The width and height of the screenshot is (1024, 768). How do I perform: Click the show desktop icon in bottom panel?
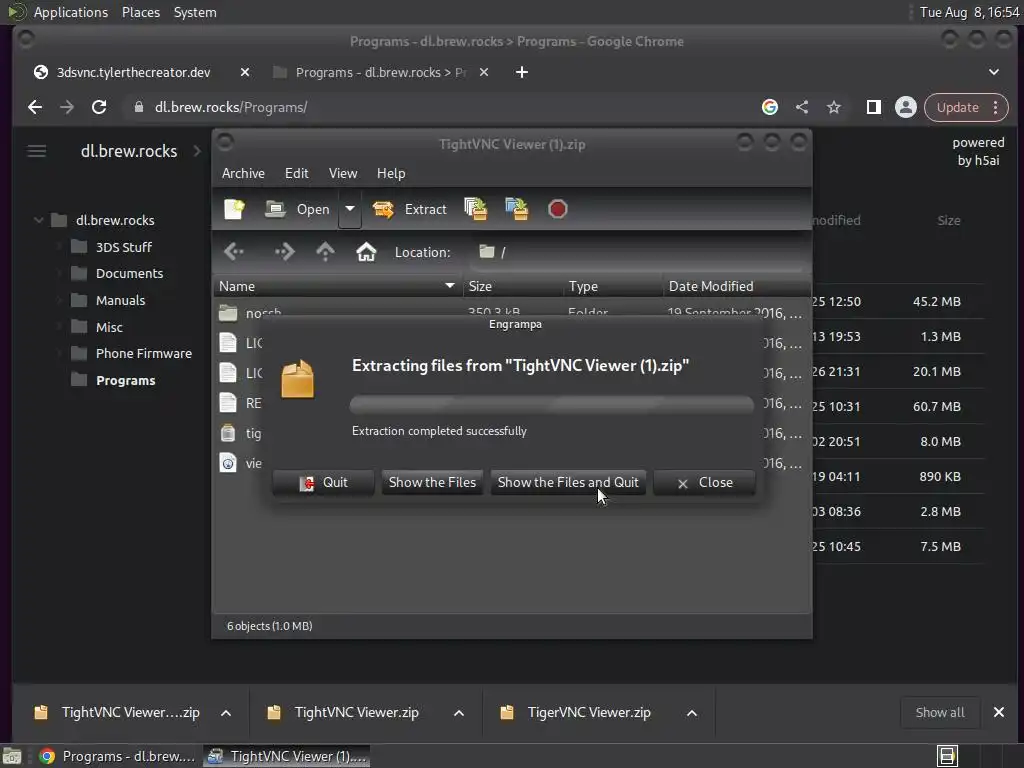pyautogui.click(x=12, y=756)
